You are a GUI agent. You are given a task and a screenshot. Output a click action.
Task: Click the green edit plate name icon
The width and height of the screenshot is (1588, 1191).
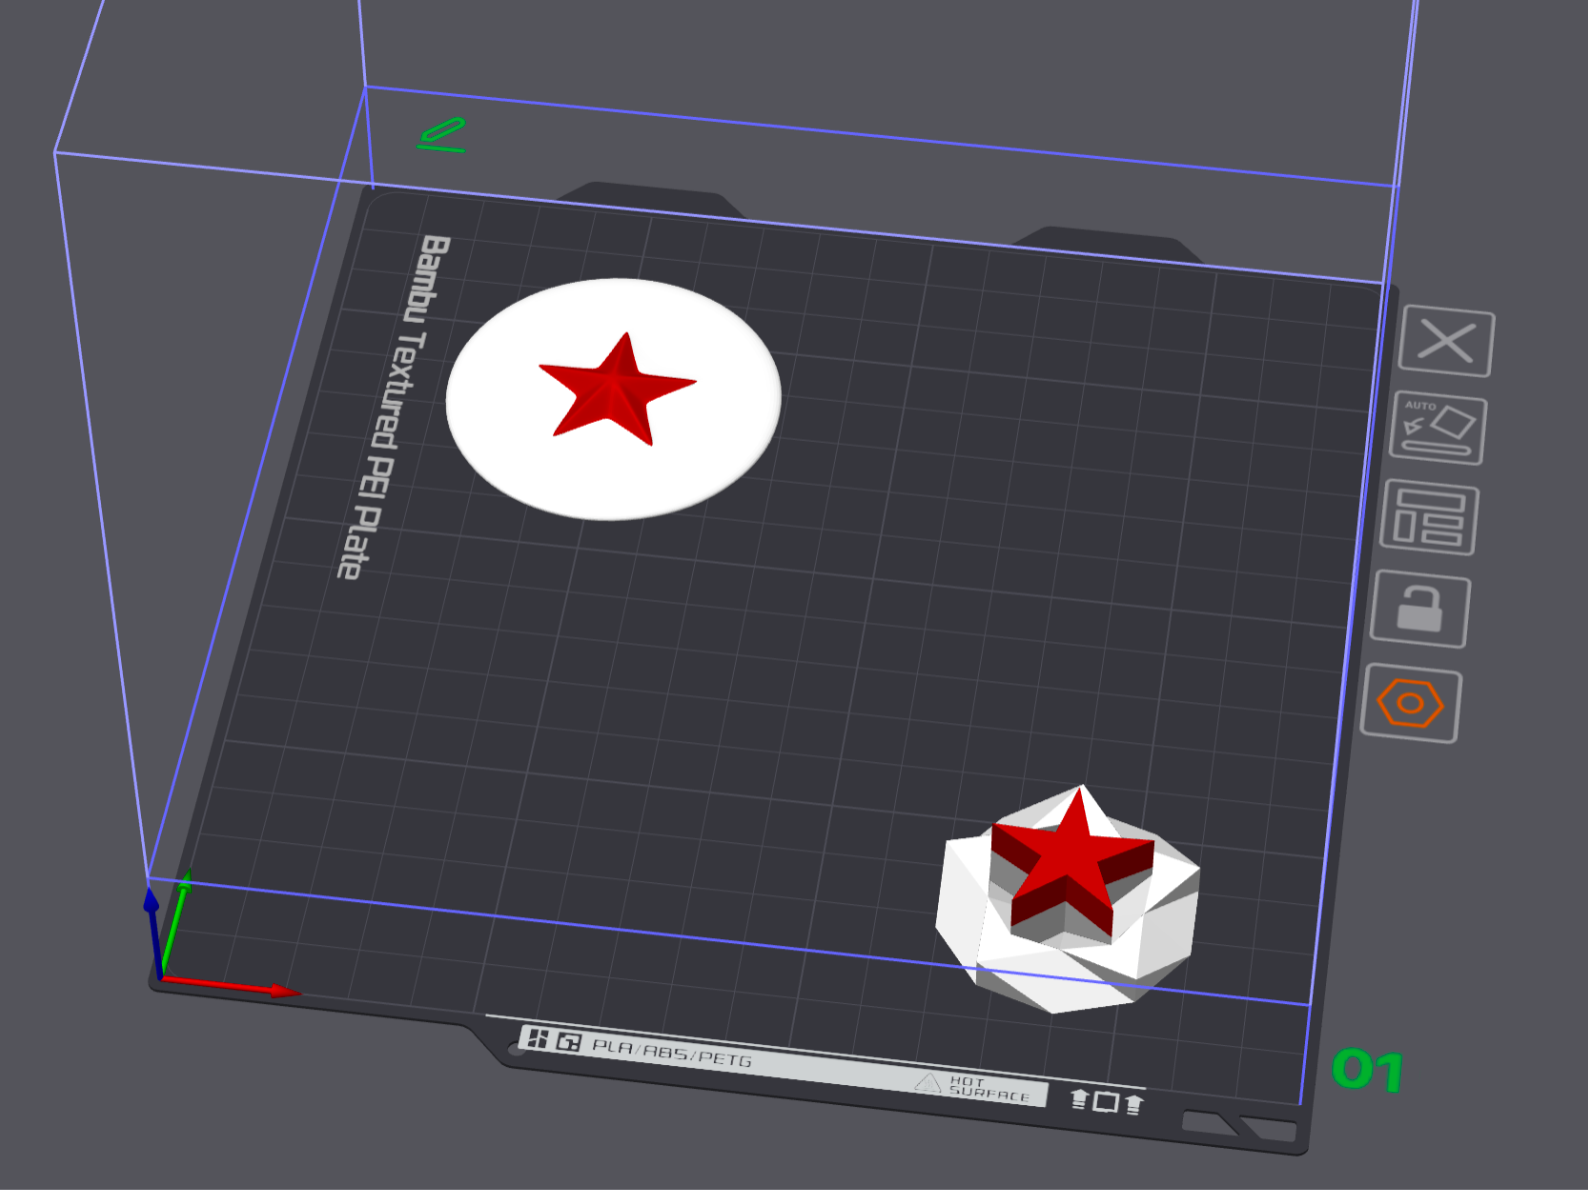pyautogui.click(x=442, y=135)
